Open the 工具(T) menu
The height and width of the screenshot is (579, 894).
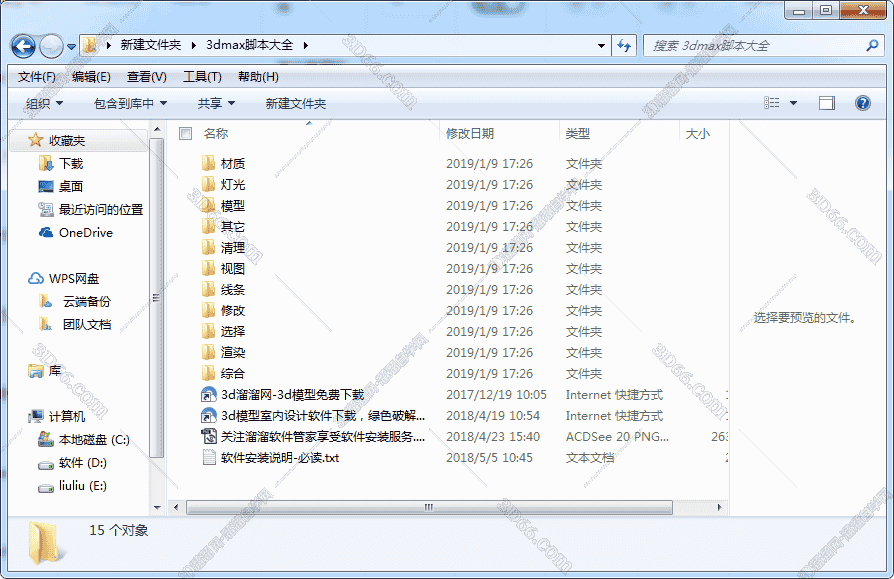coord(202,77)
